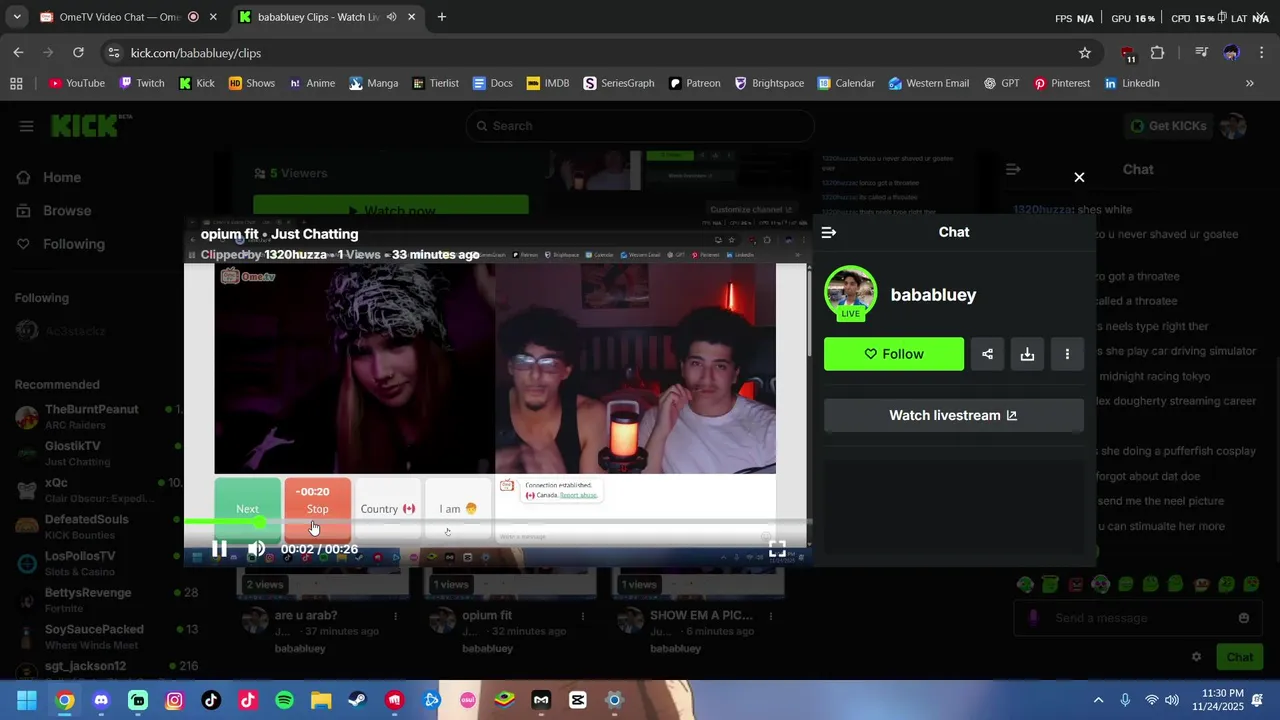
Task: Open microphone status in the system tray
Action: pyautogui.click(x=1125, y=700)
